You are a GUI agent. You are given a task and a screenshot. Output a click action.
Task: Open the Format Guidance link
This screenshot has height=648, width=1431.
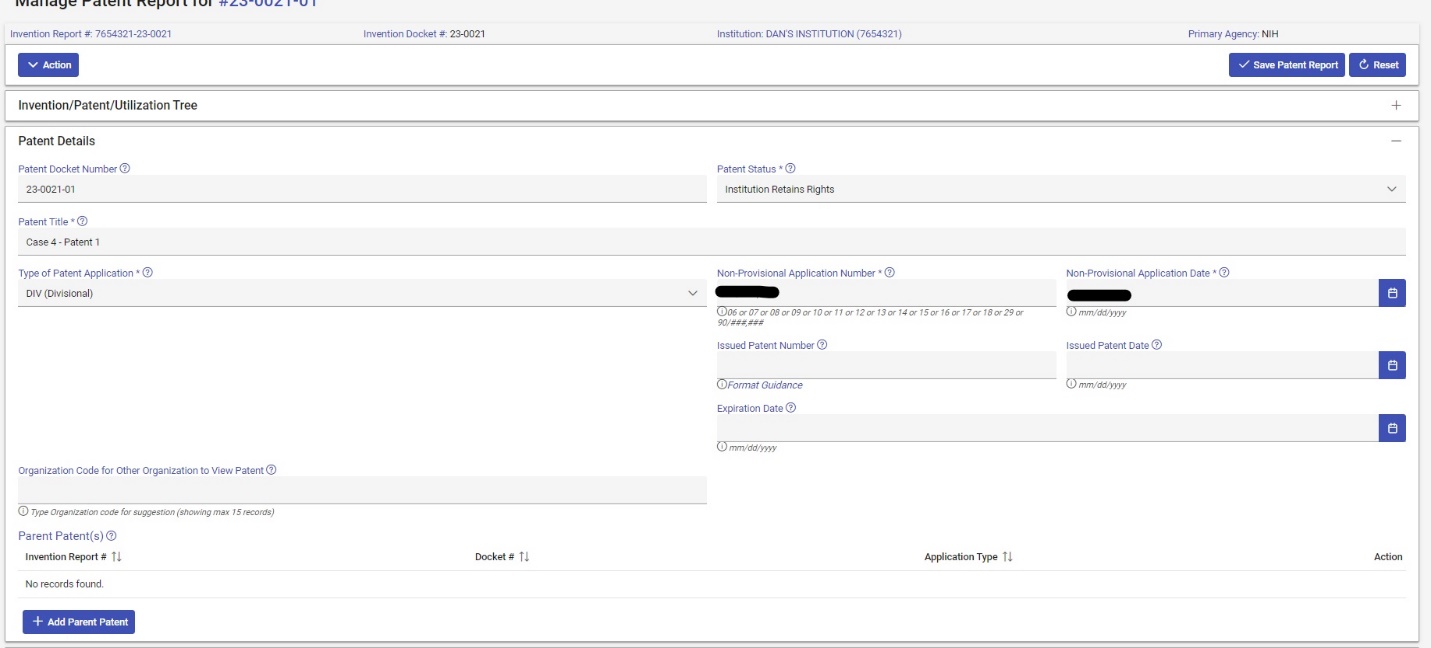pyautogui.click(x=764, y=385)
